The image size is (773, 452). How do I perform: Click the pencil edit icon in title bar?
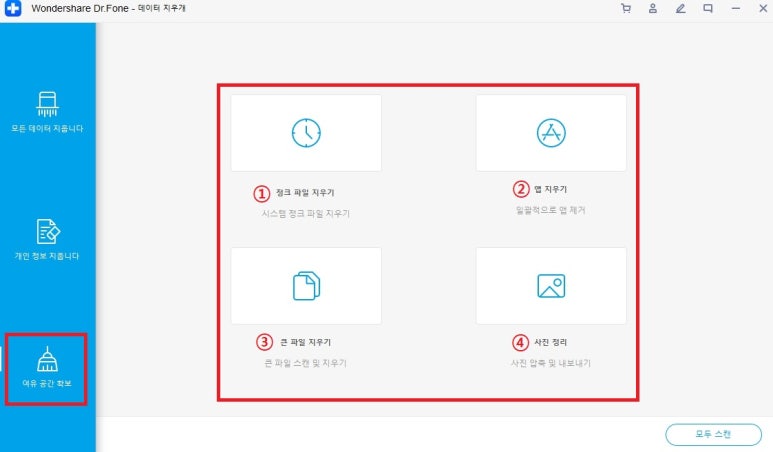click(x=680, y=8)
